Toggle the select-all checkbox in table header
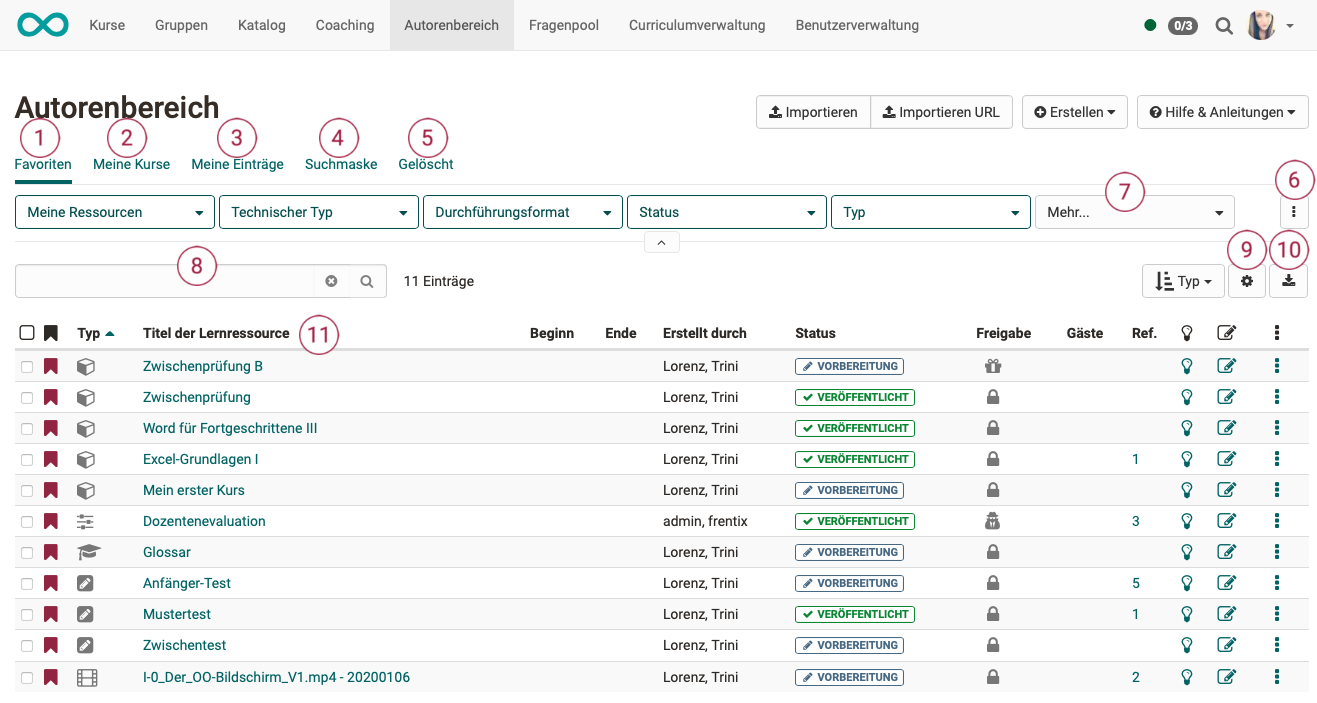Viewport: 1317px width, 703px height. click(x=27, y=333)
